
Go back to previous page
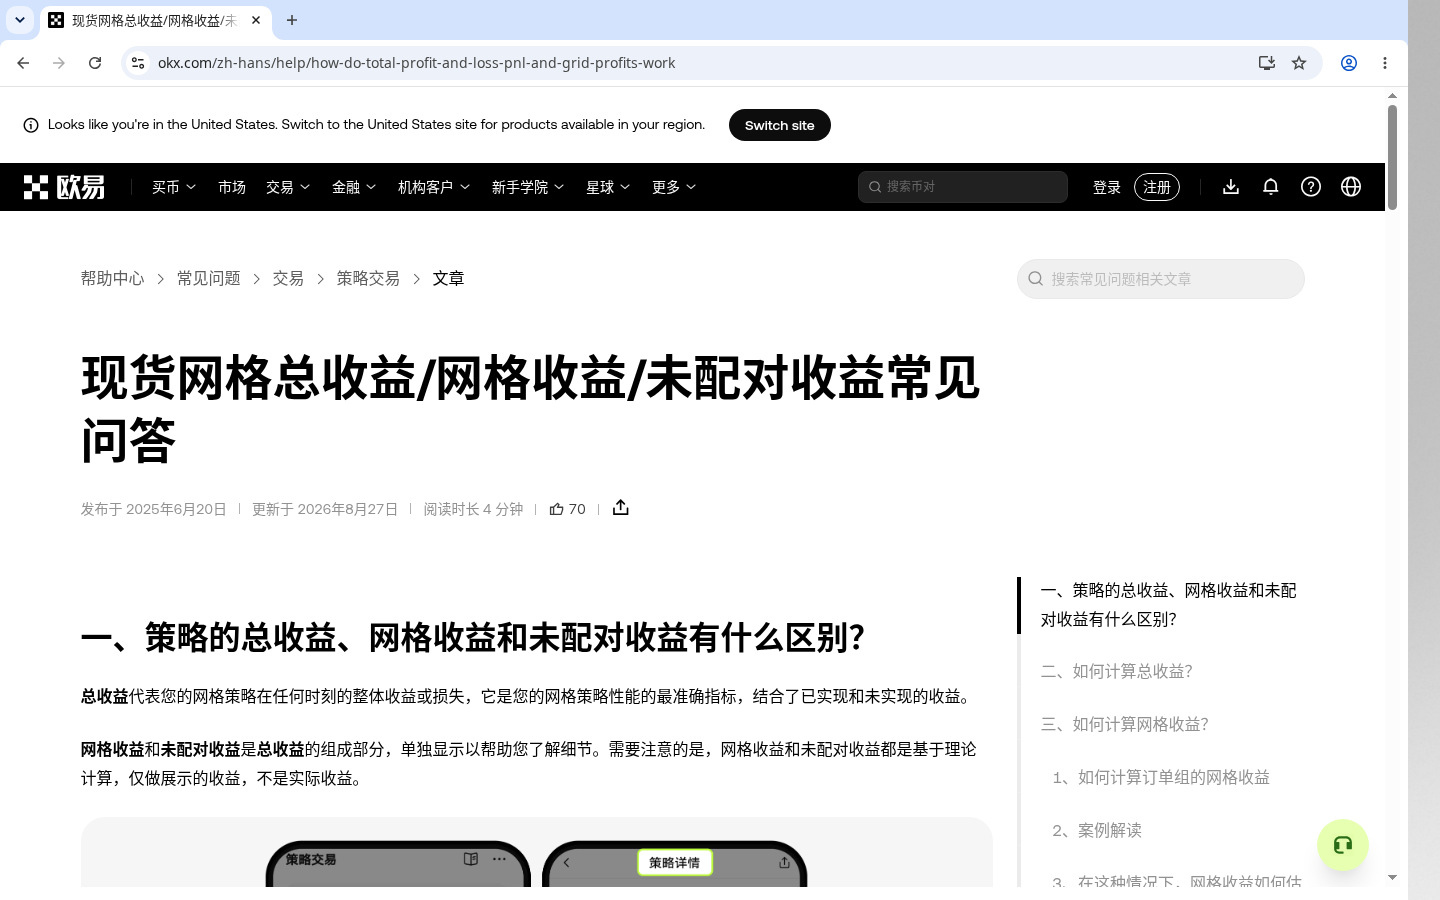pyautogui.click(x=23, y=63)
